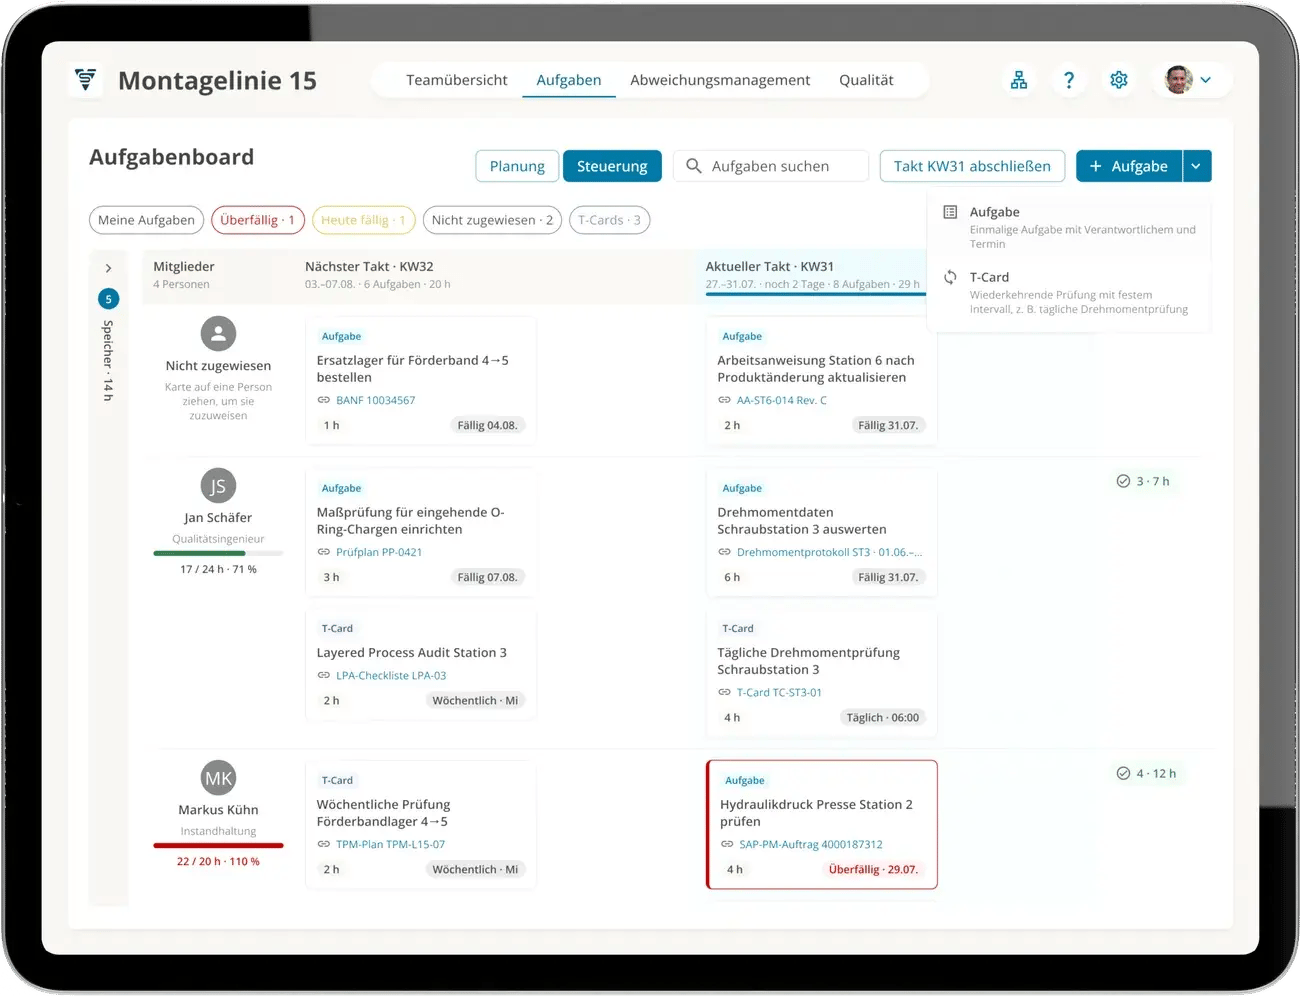Choose Aufgabe entry in the dropdown menu
1300x996 pixels.
[x=1070, y=227]
